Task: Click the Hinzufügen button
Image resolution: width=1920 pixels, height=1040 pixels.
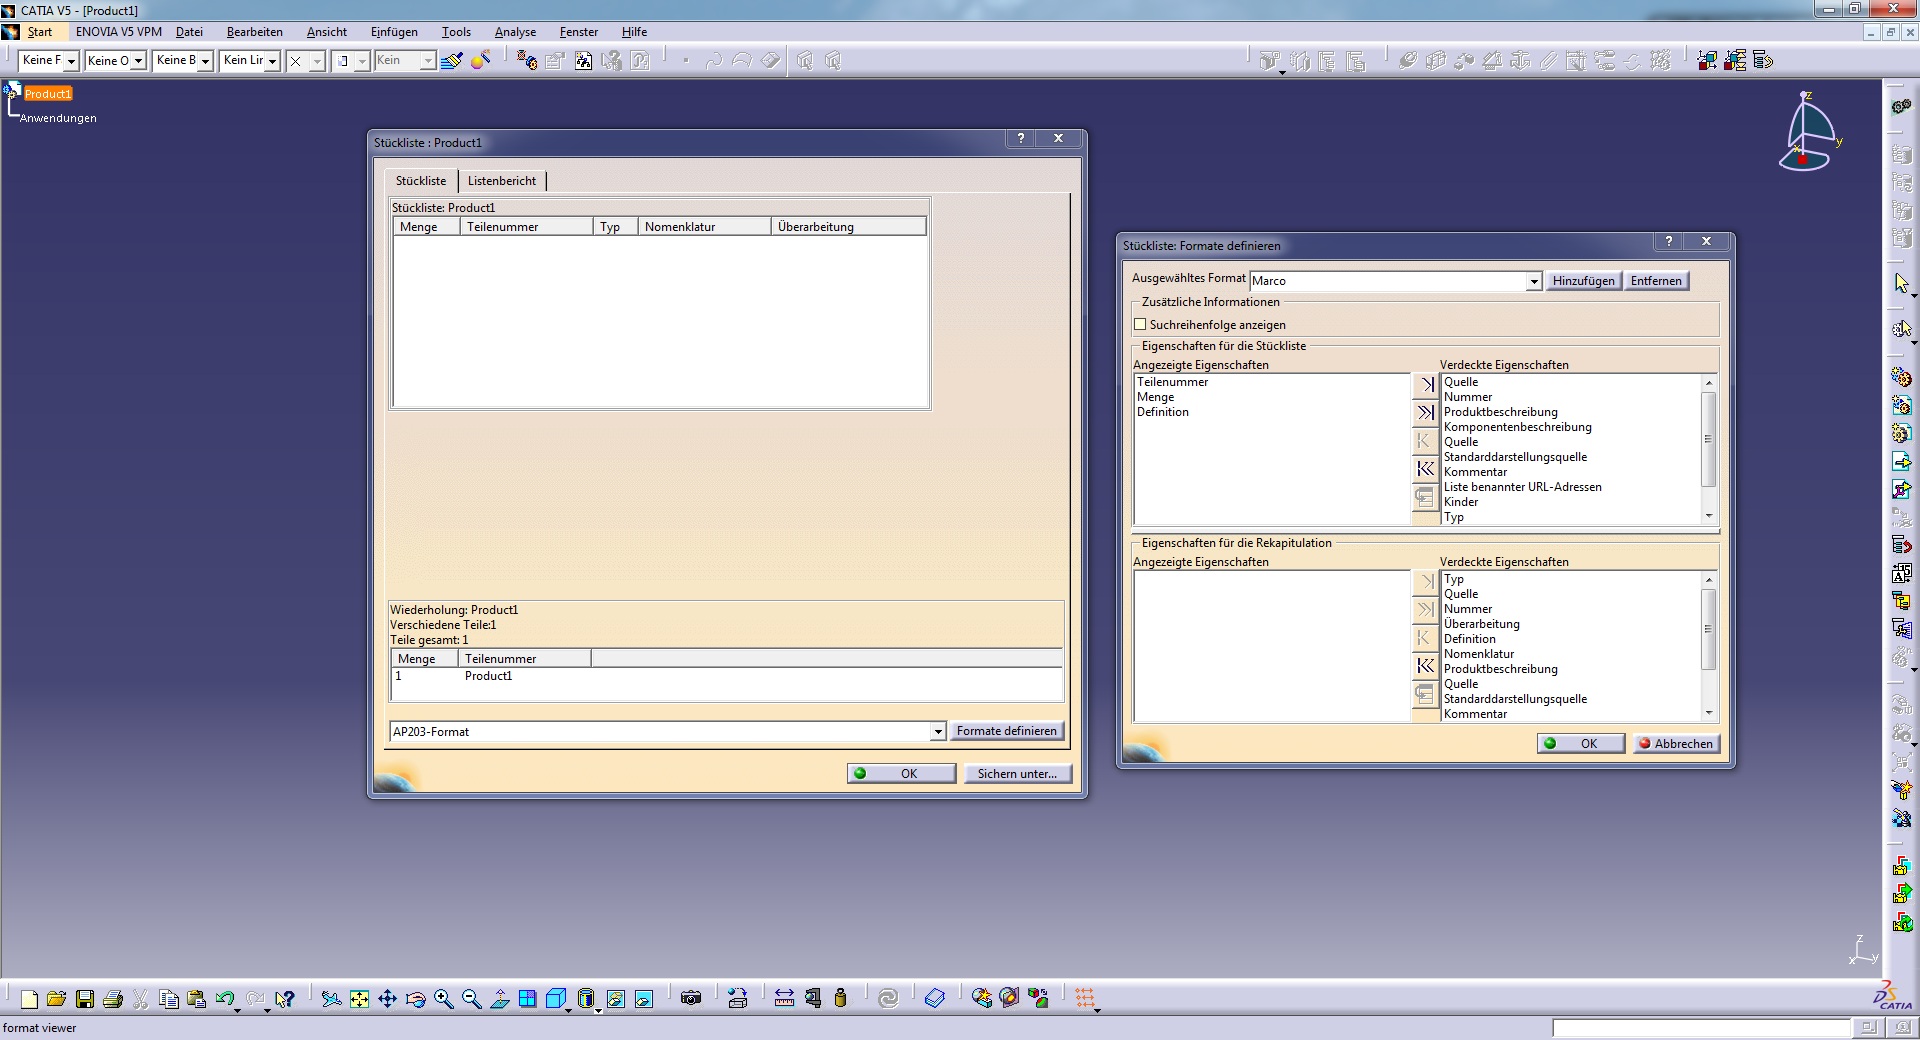Action: (x=1583, y=281)
